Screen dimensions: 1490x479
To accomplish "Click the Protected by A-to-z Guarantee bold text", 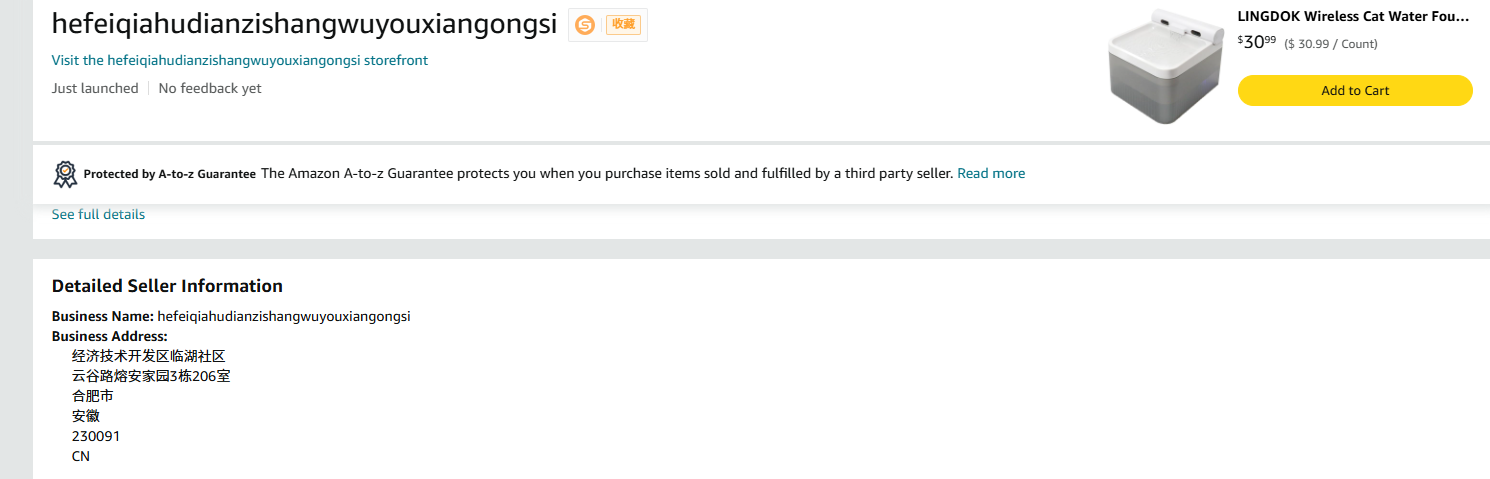I will 170,174.
